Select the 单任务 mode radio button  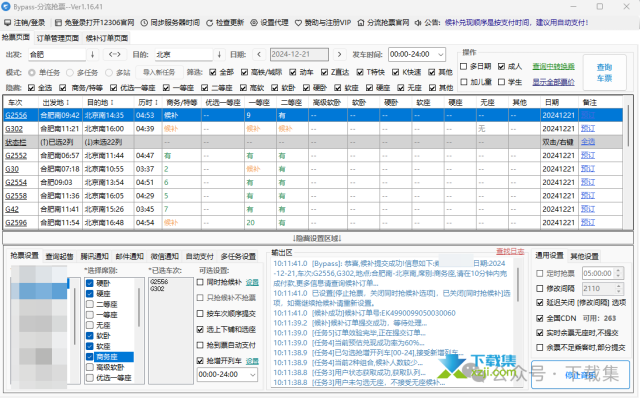[31, 73]
